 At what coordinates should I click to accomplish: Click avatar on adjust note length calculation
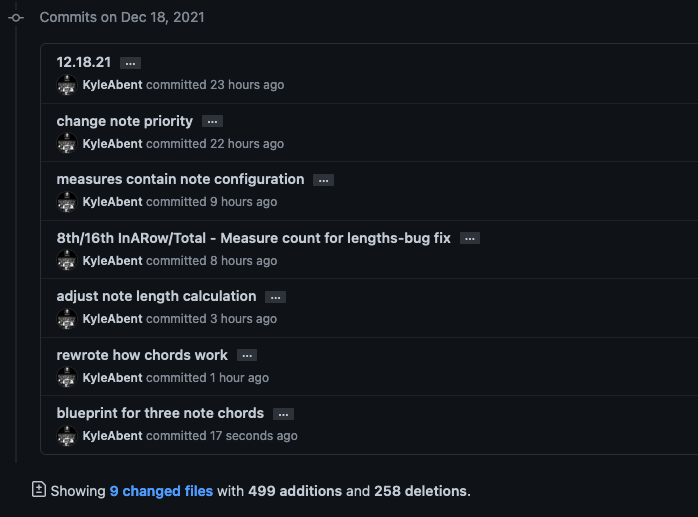(67, 319)
